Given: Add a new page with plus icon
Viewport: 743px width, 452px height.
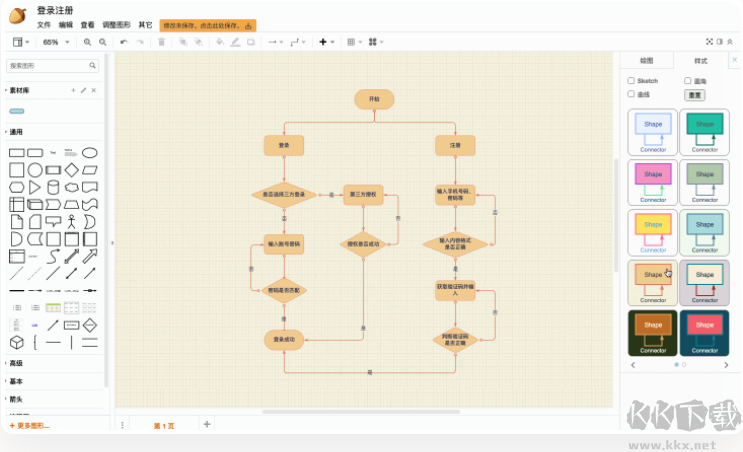Looking at the screenshot, I should [207, 424].
